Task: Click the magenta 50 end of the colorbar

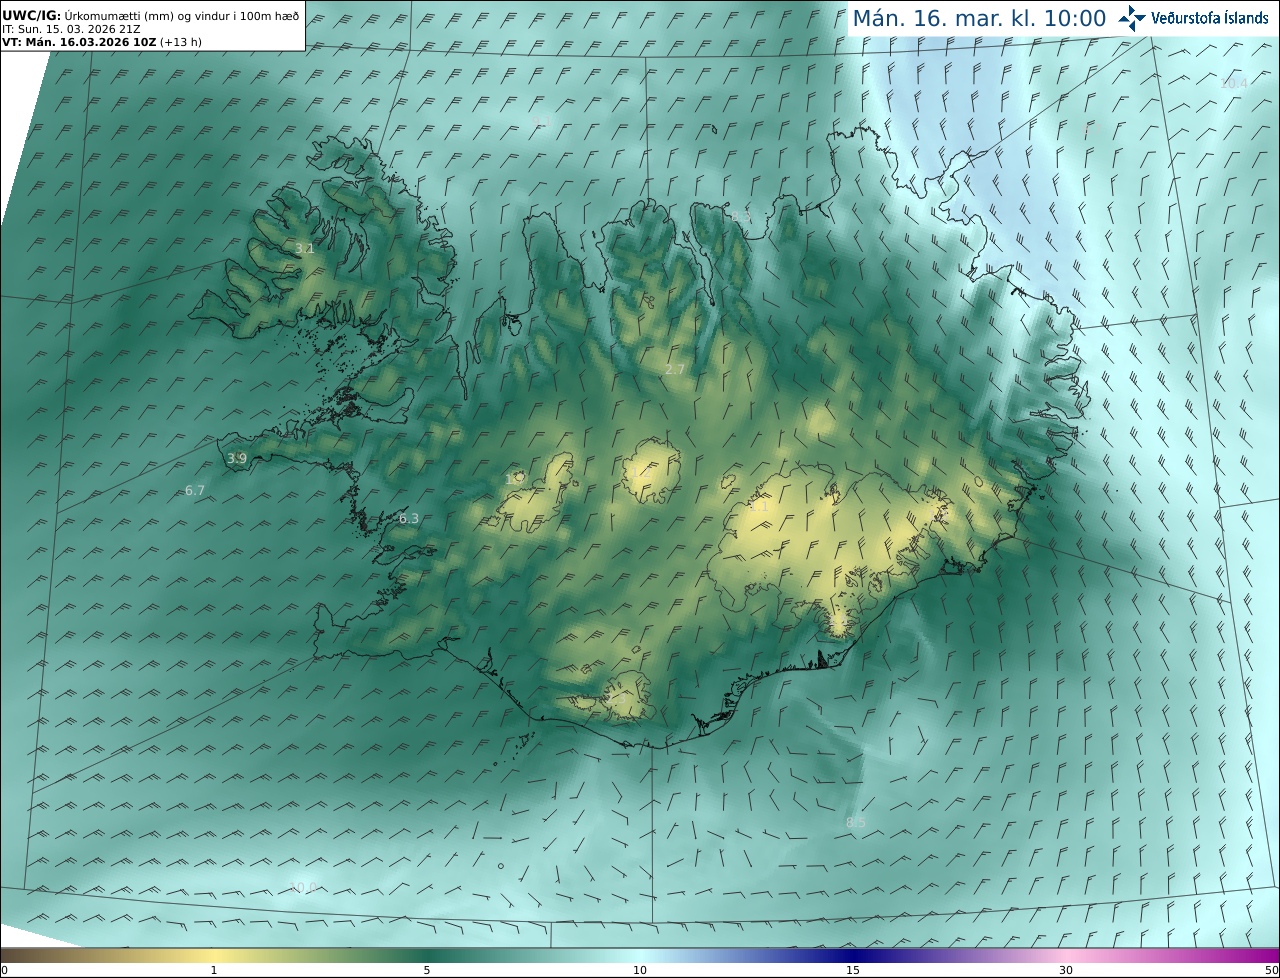Action: point(1271,970)
